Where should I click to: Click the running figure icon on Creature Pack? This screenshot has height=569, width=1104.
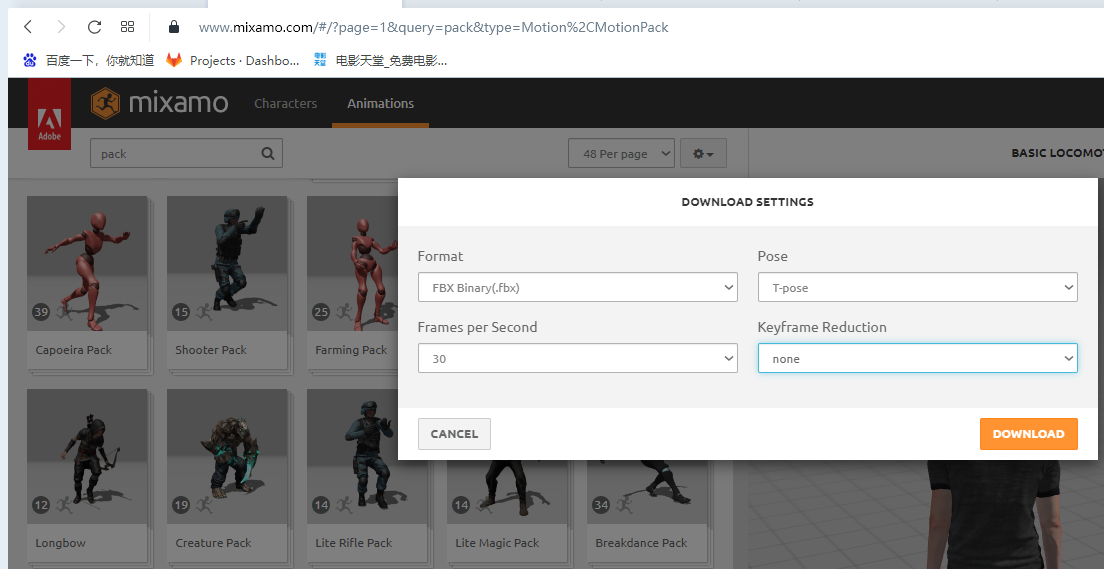203,505
